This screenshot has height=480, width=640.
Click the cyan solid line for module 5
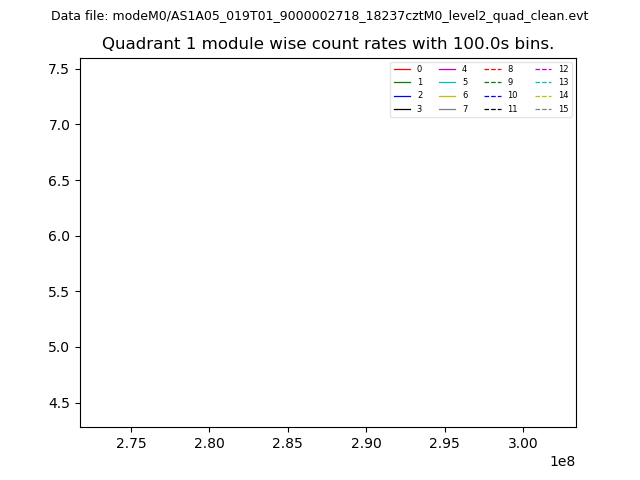tap(447, 82)
